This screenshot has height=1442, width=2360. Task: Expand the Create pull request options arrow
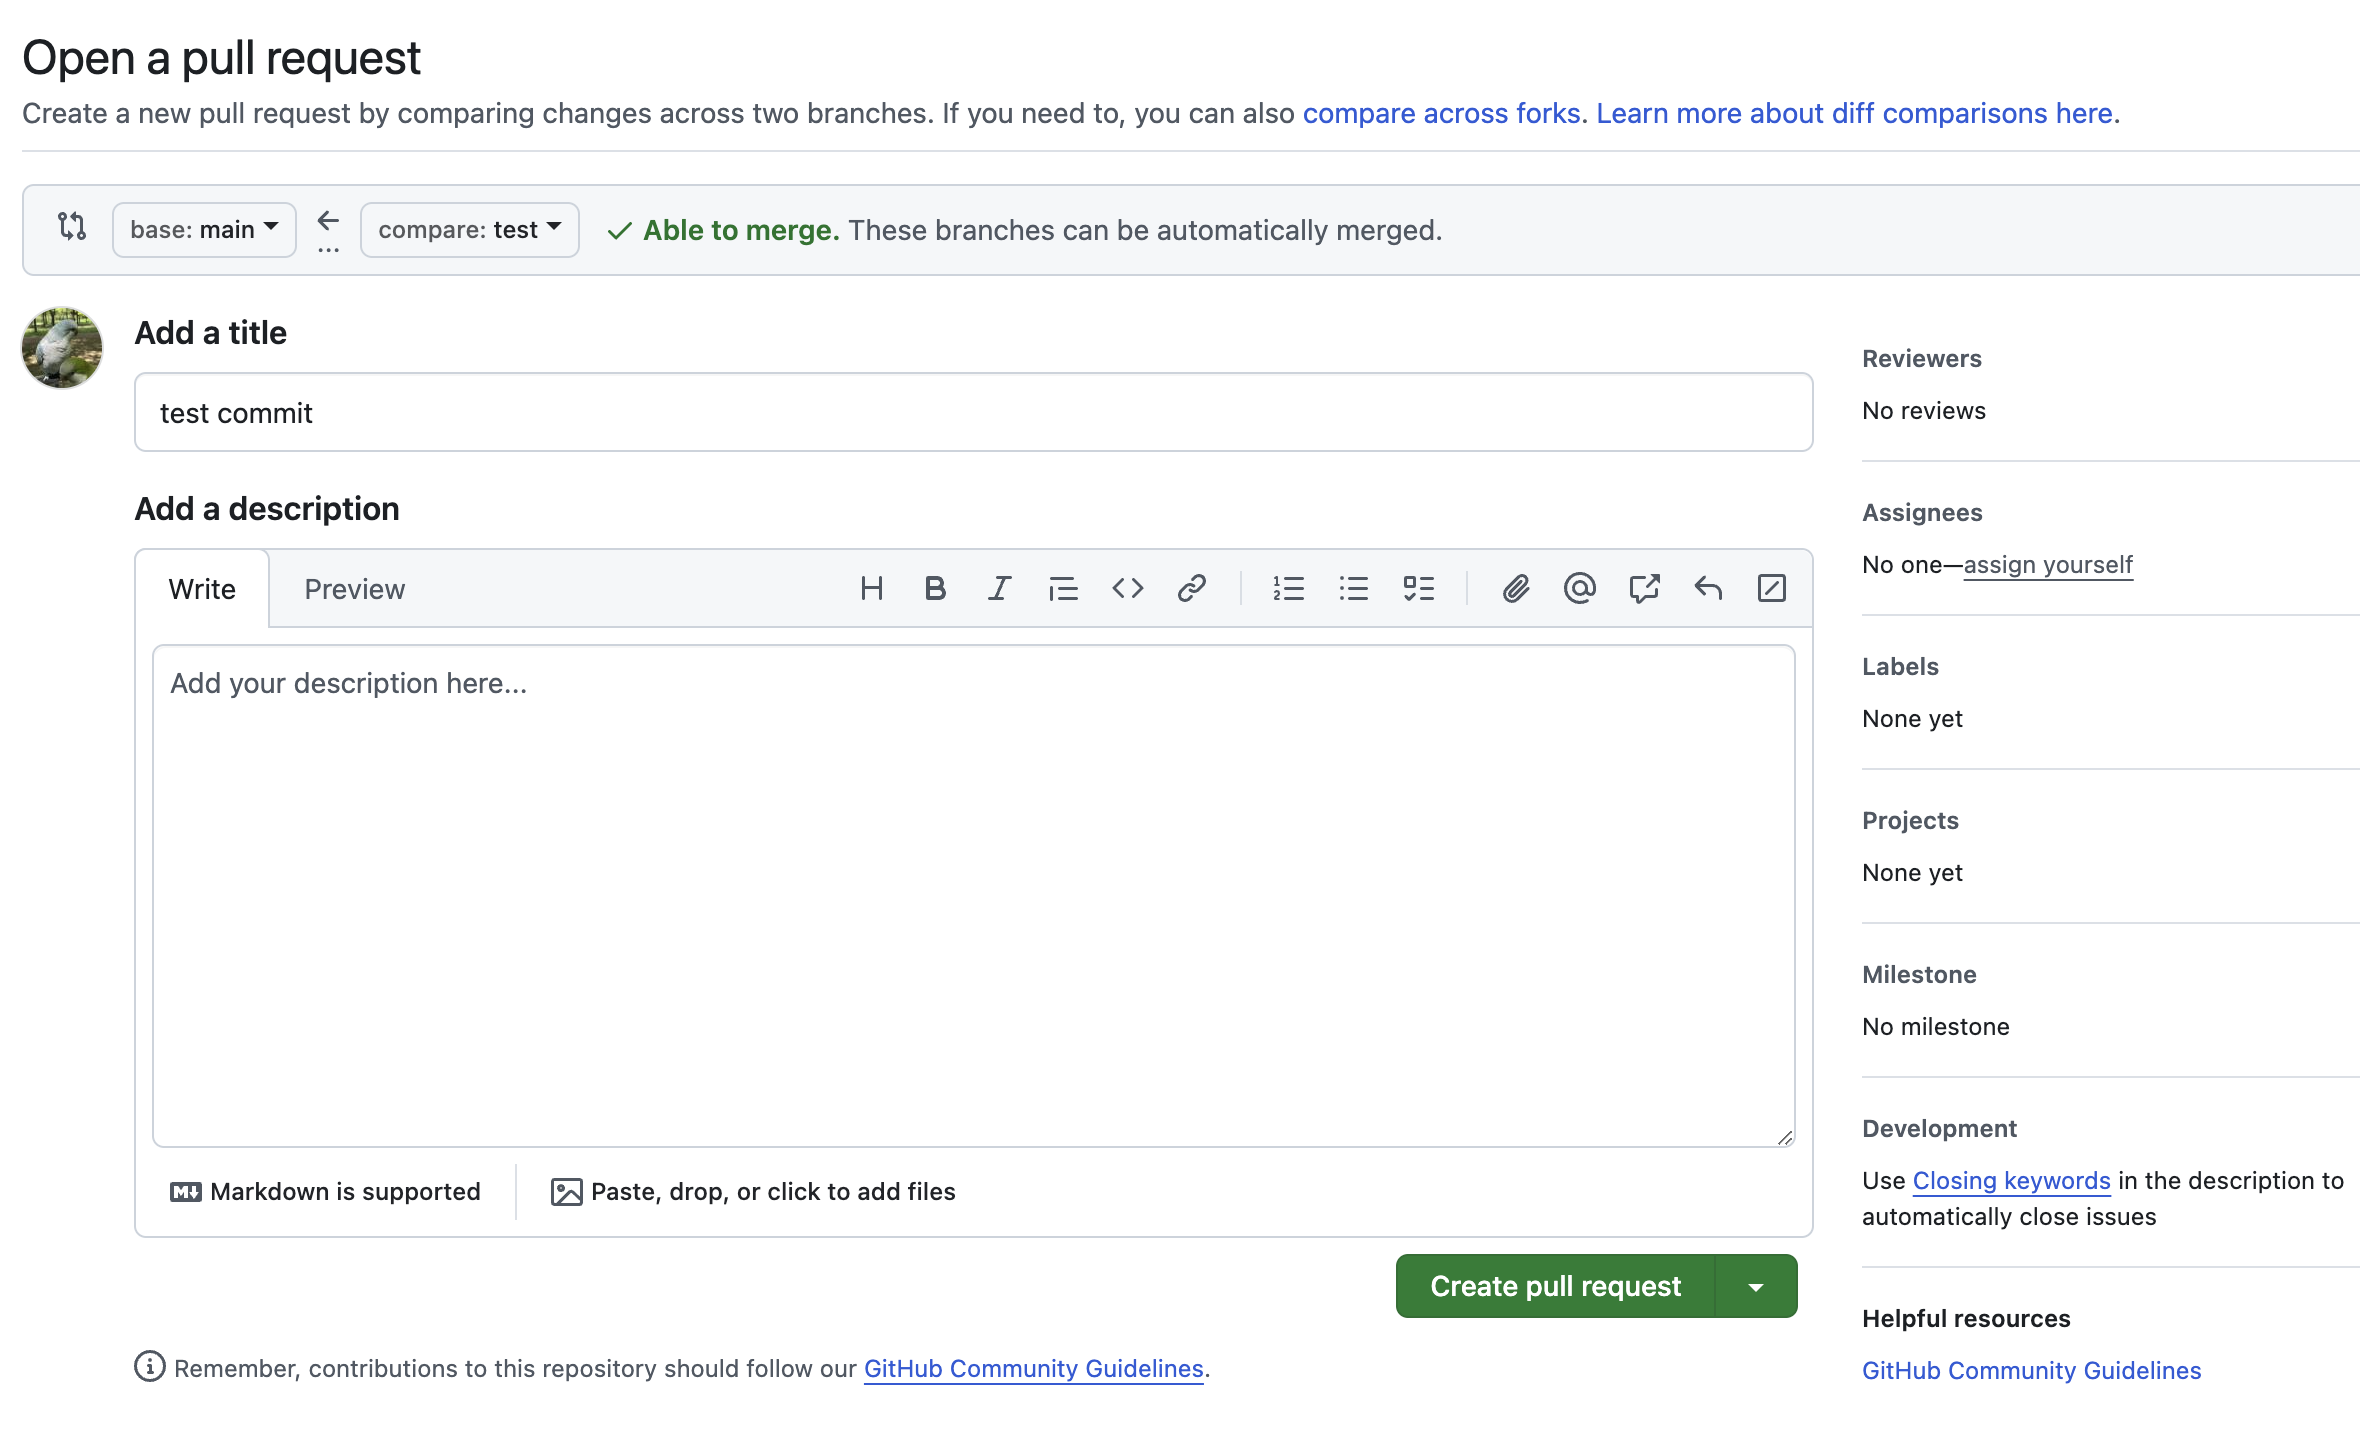[1756, 1286]
